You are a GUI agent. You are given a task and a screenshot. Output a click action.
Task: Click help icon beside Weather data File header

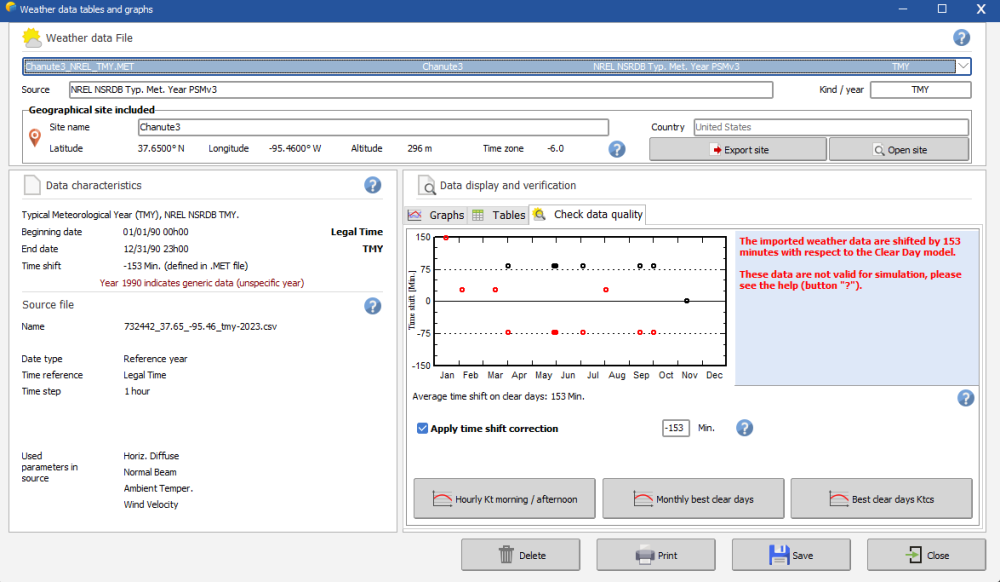click(961, 38)
